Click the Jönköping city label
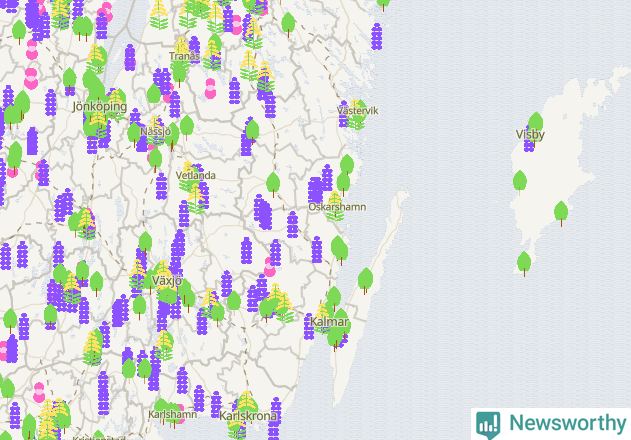631x440 pixels. 100,107
